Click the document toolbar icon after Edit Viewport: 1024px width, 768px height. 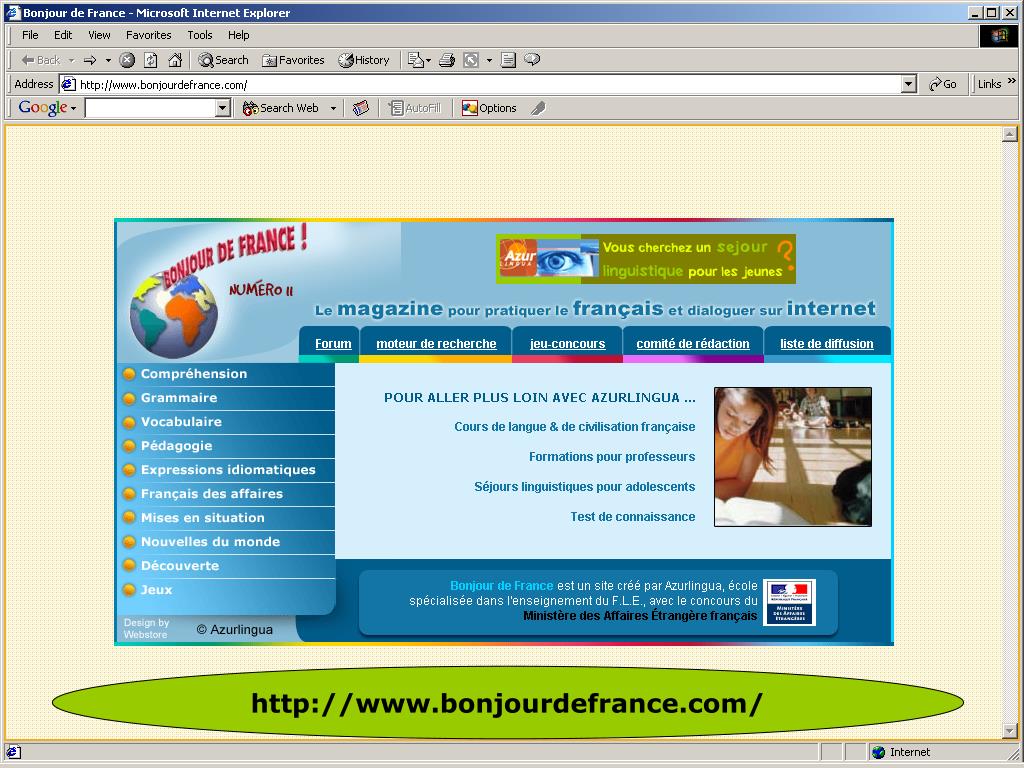coord(508,60)
